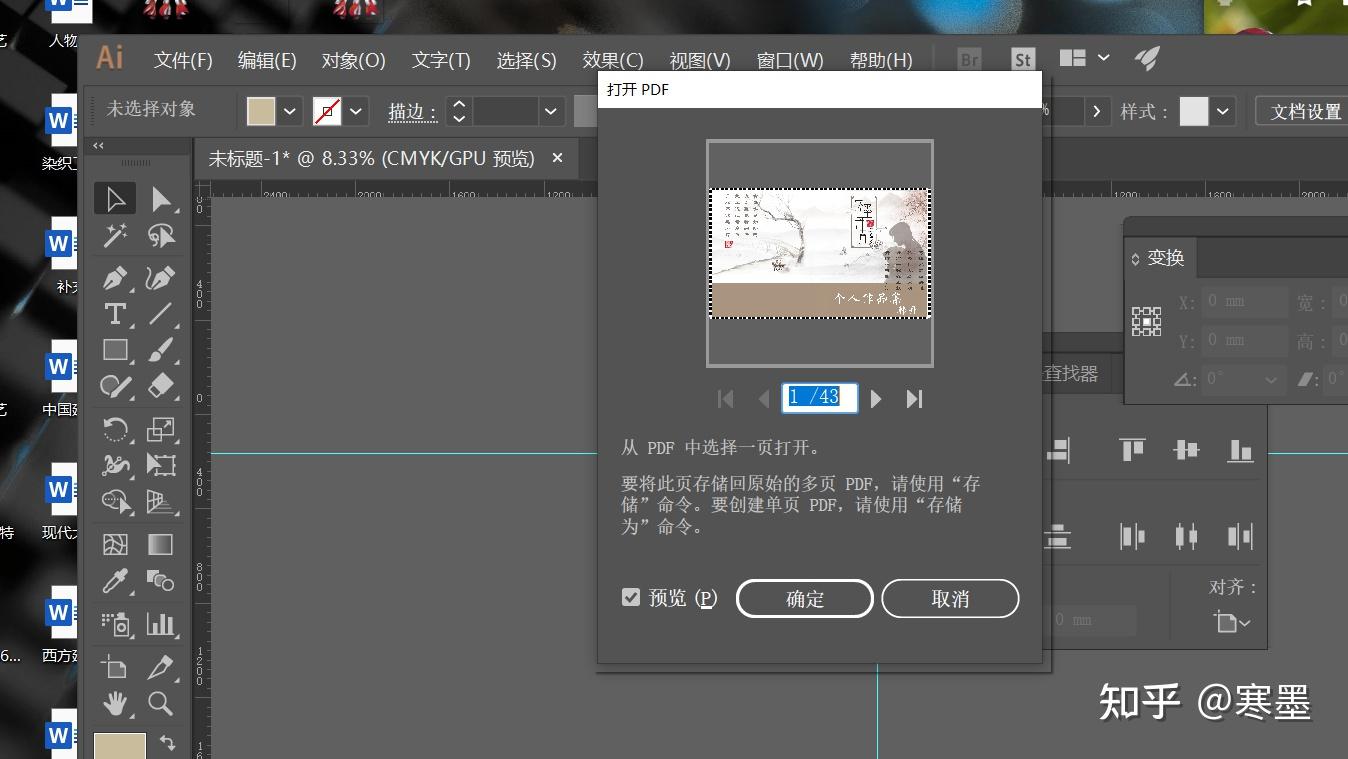Open Adobe Bridge via Br icon
The height and width of the screenshot is (759, 1348).
[969, 60]
